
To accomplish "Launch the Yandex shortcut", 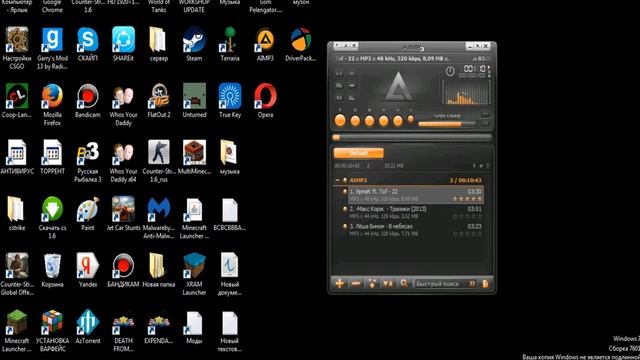I will tap(88, 270).
